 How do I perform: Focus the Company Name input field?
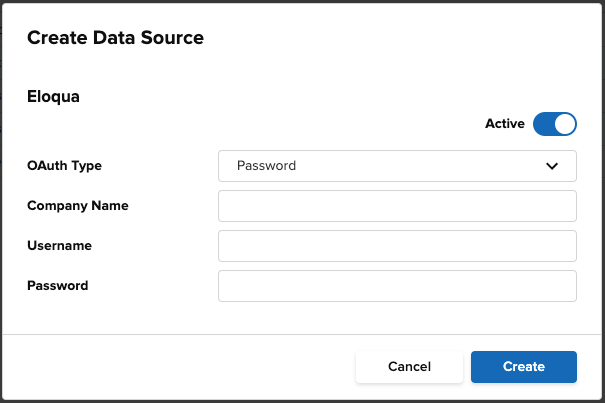(397, 206)
